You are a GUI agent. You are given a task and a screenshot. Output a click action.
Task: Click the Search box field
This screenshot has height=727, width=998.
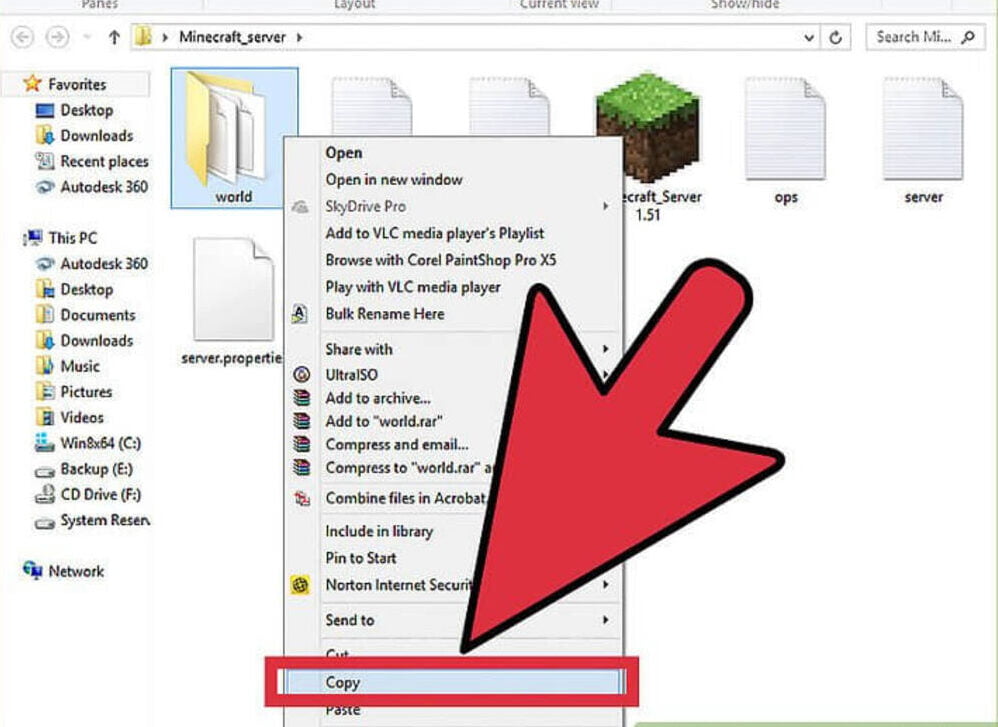(914, 37)
